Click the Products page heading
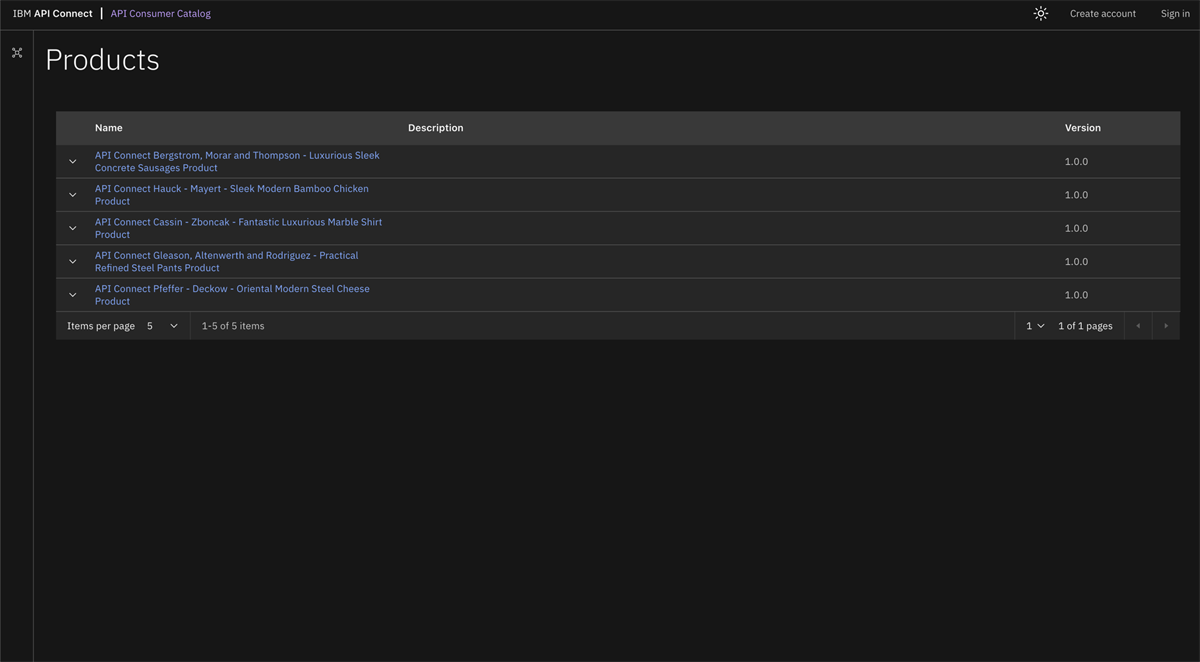The image size is (1200, 662). (x=102, y=60)
